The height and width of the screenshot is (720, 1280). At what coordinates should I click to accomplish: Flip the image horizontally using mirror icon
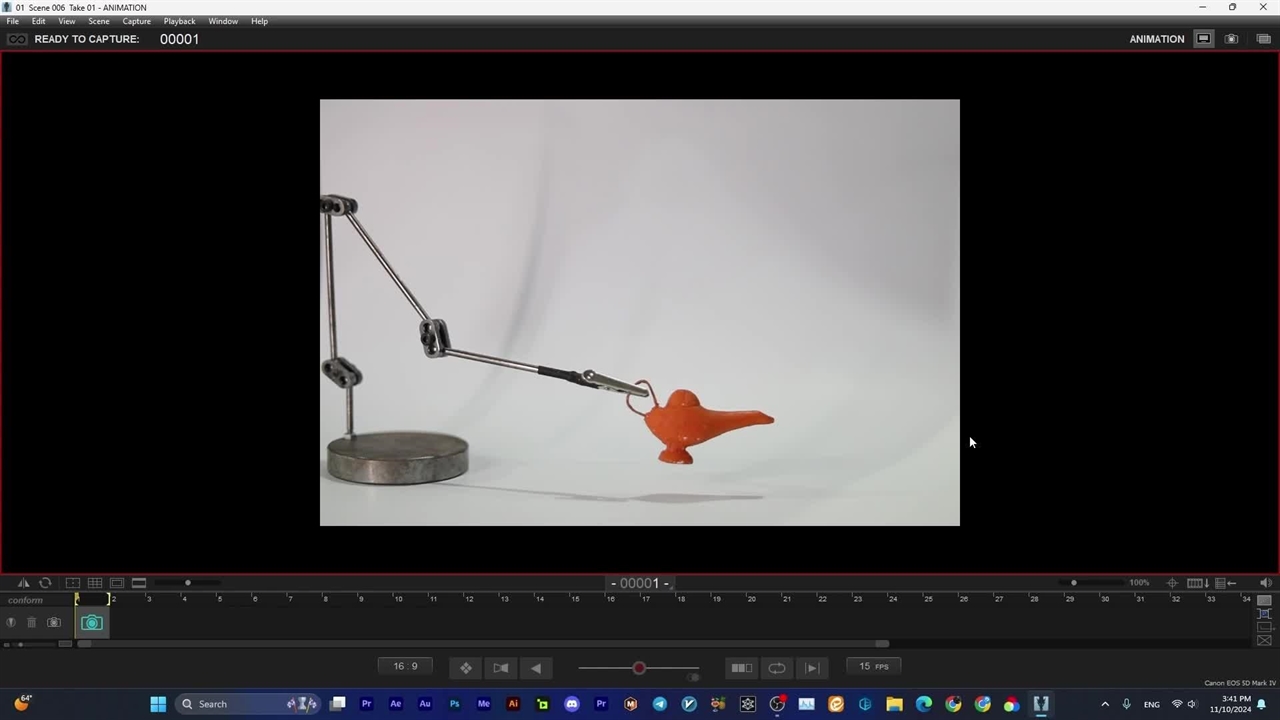[24, 583]
